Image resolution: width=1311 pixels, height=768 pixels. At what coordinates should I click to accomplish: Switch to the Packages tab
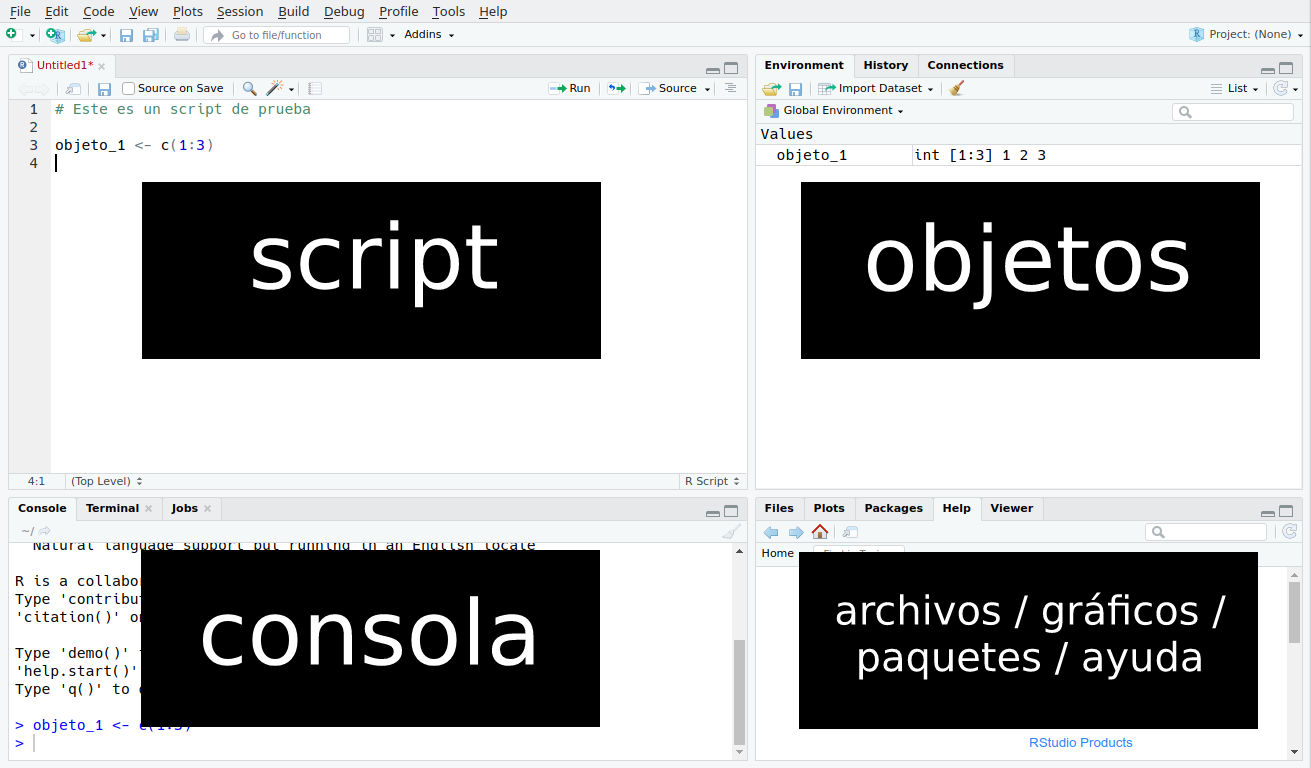893,508
